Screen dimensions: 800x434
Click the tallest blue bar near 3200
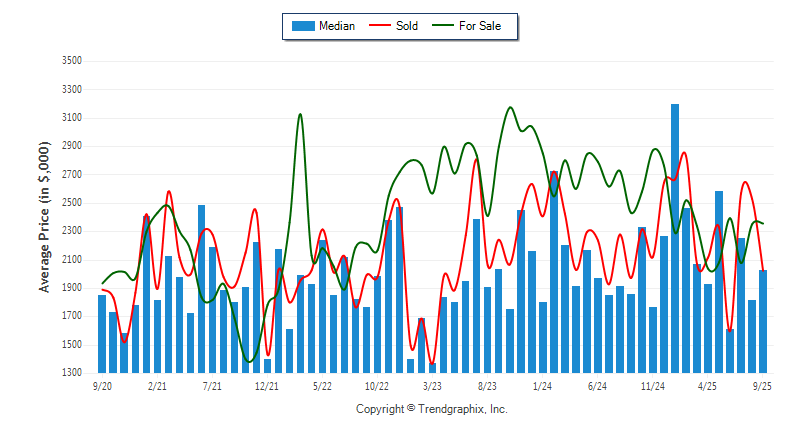675,238
